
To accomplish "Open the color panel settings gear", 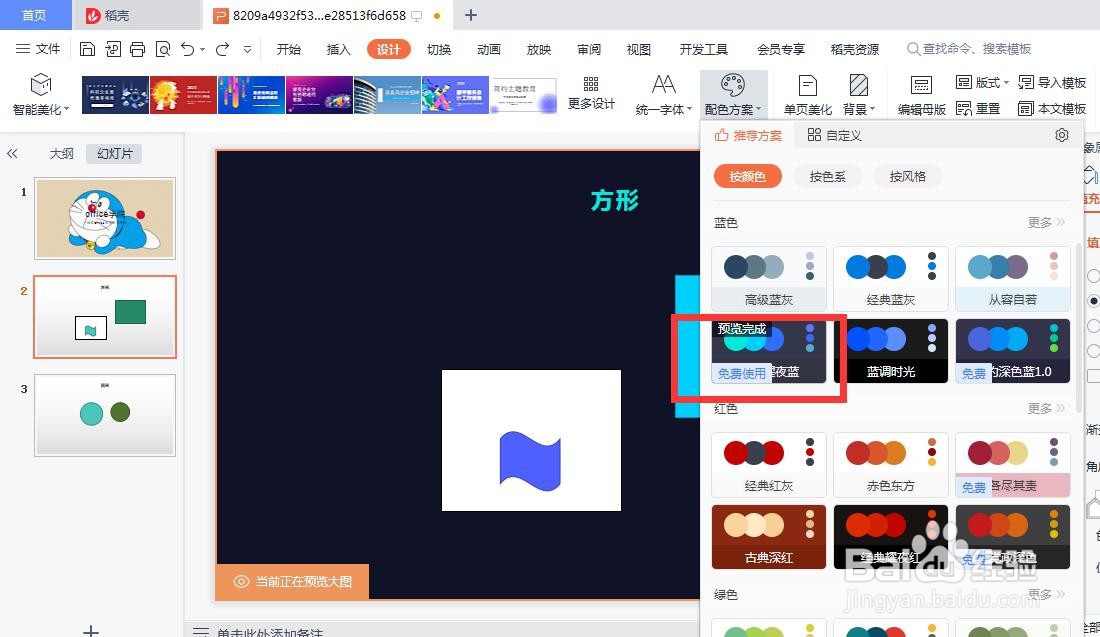I will (1062, 135).
